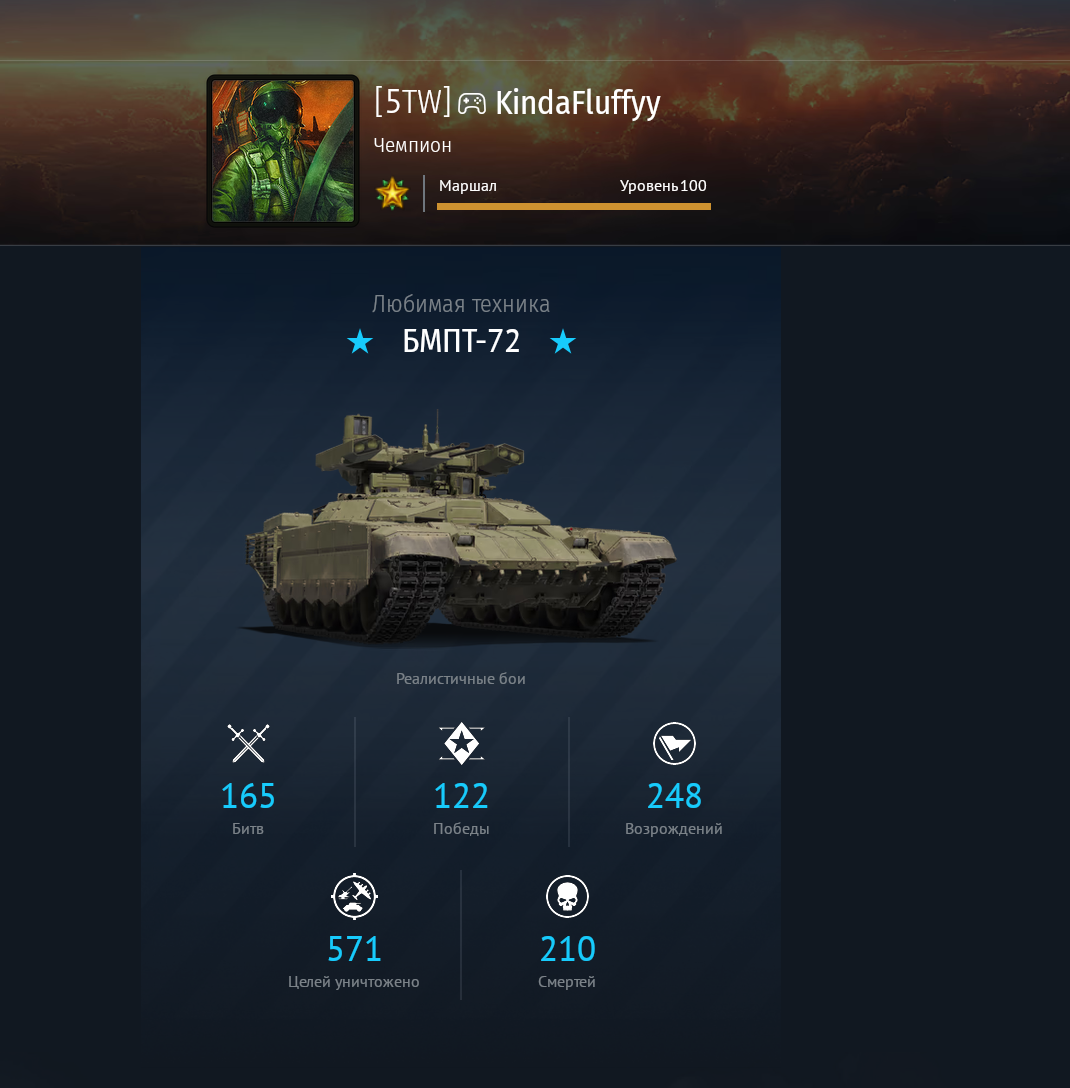This screenshot has width=1070, height=1088.
Task: Click the БМПТ-72 vehicle title
Action: [461, 341]
